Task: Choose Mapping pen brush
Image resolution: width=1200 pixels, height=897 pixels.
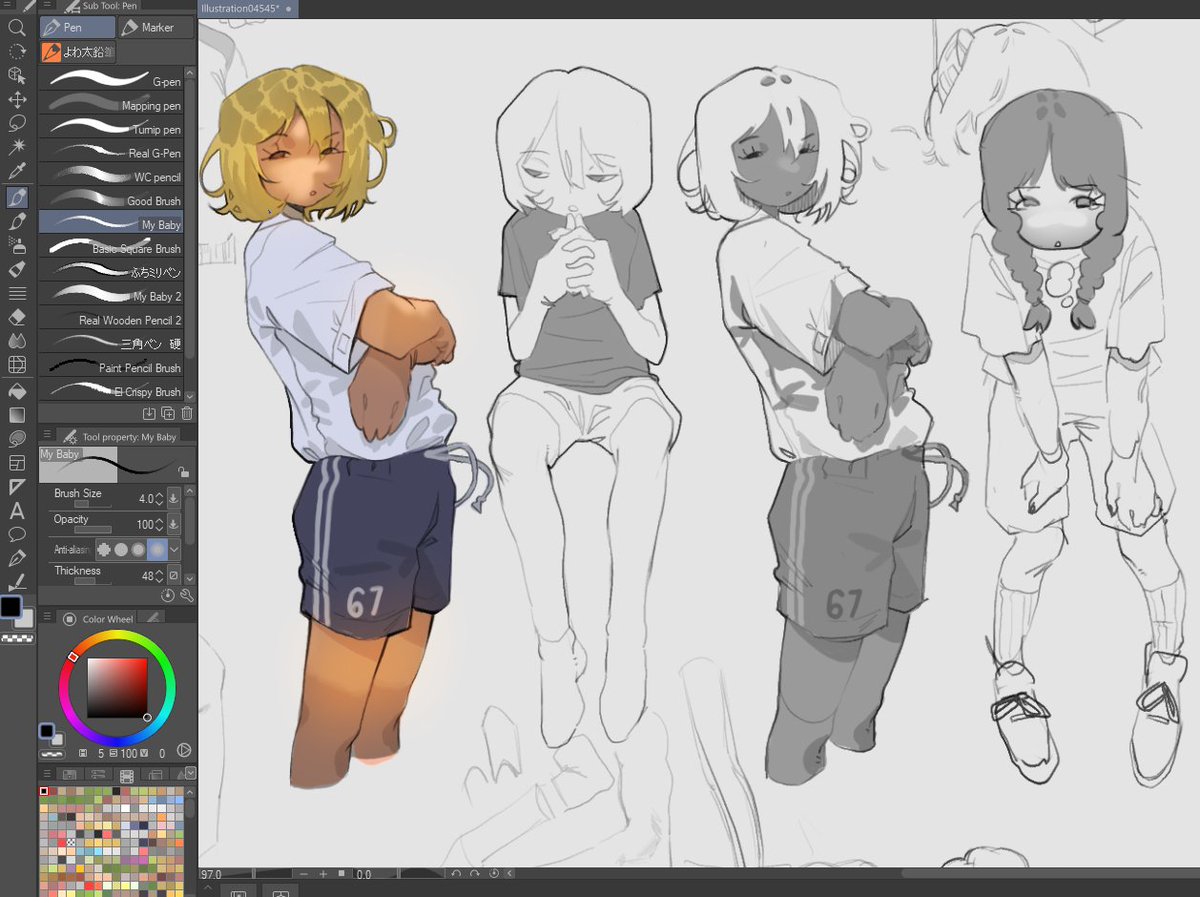Action: coord(111,104)
